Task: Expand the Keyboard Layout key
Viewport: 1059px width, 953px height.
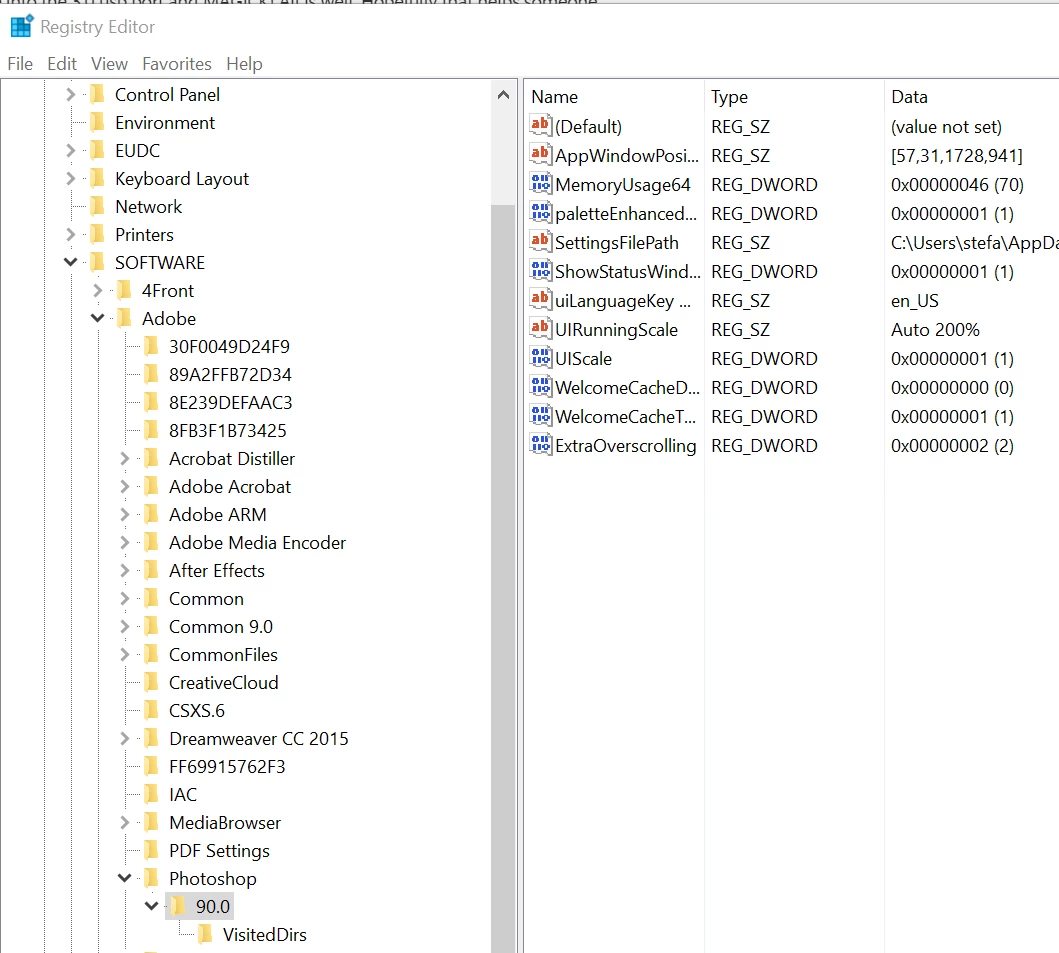Action: click(71, 178)
